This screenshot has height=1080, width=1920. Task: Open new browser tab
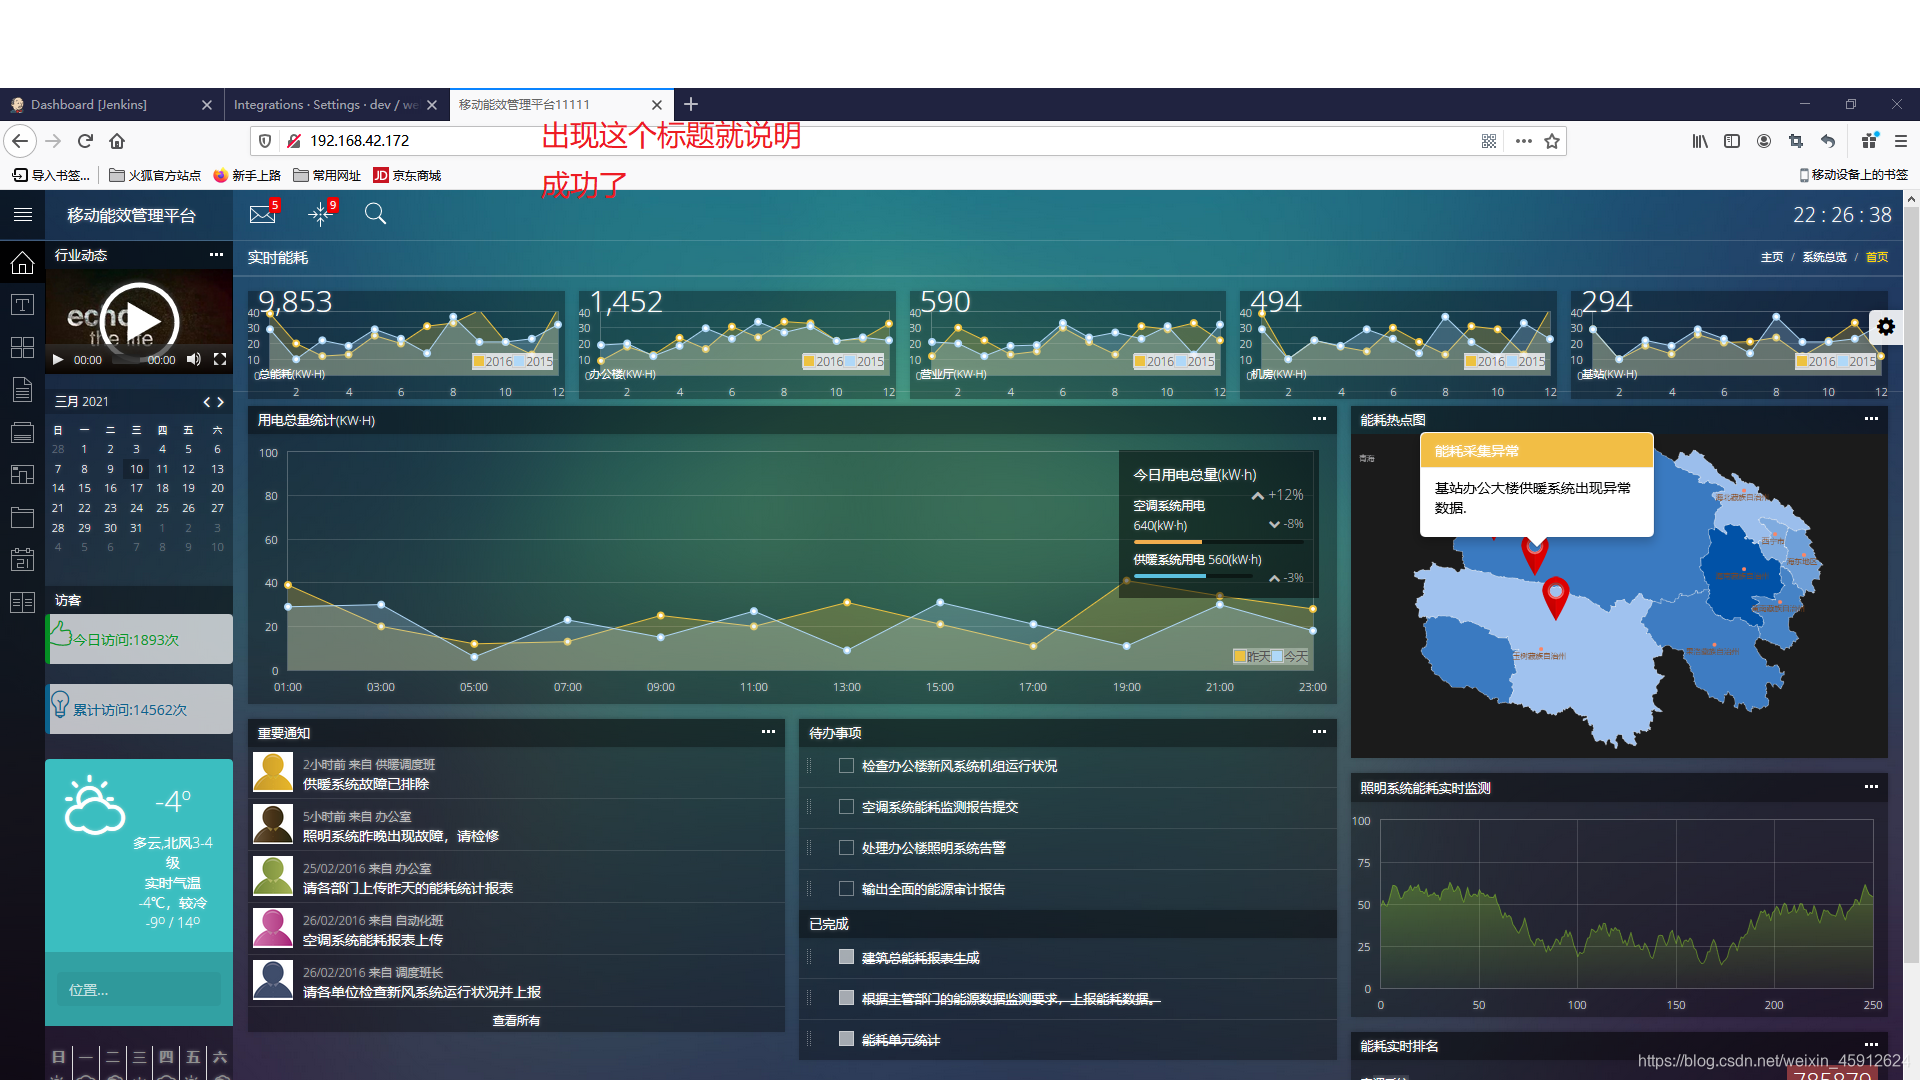pos(691,104)
